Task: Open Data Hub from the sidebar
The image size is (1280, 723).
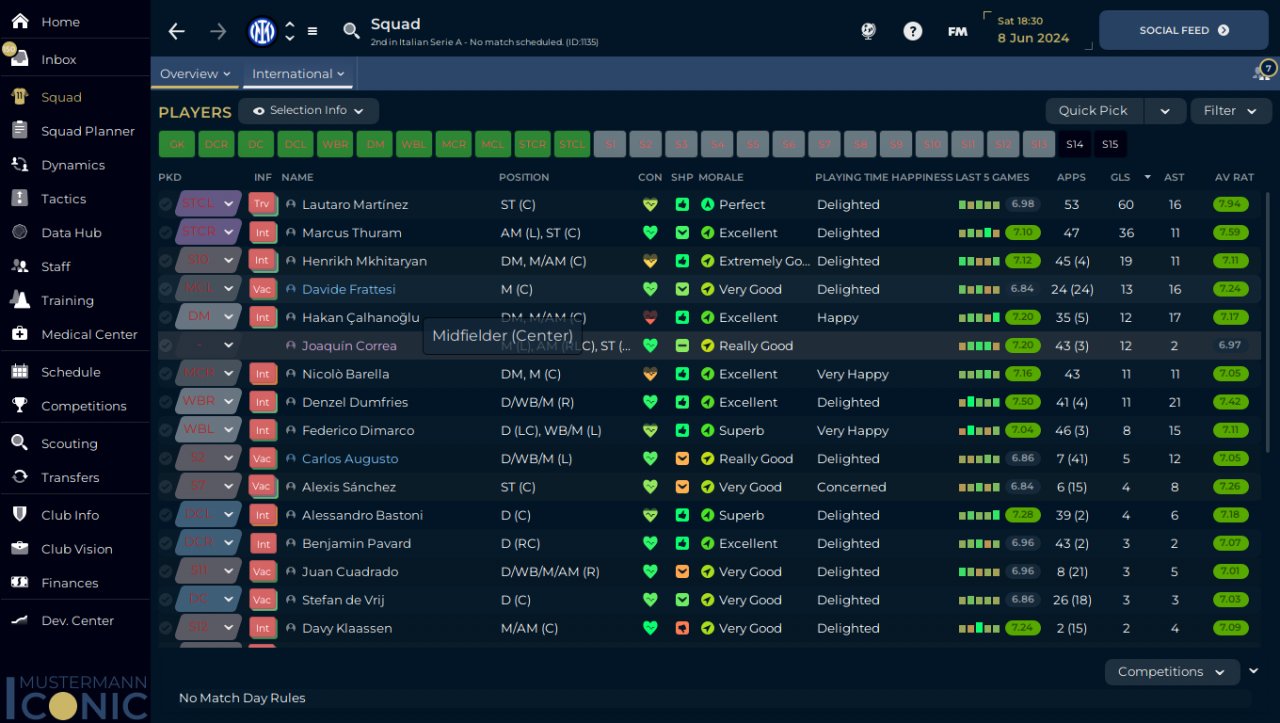Action: 71,233
